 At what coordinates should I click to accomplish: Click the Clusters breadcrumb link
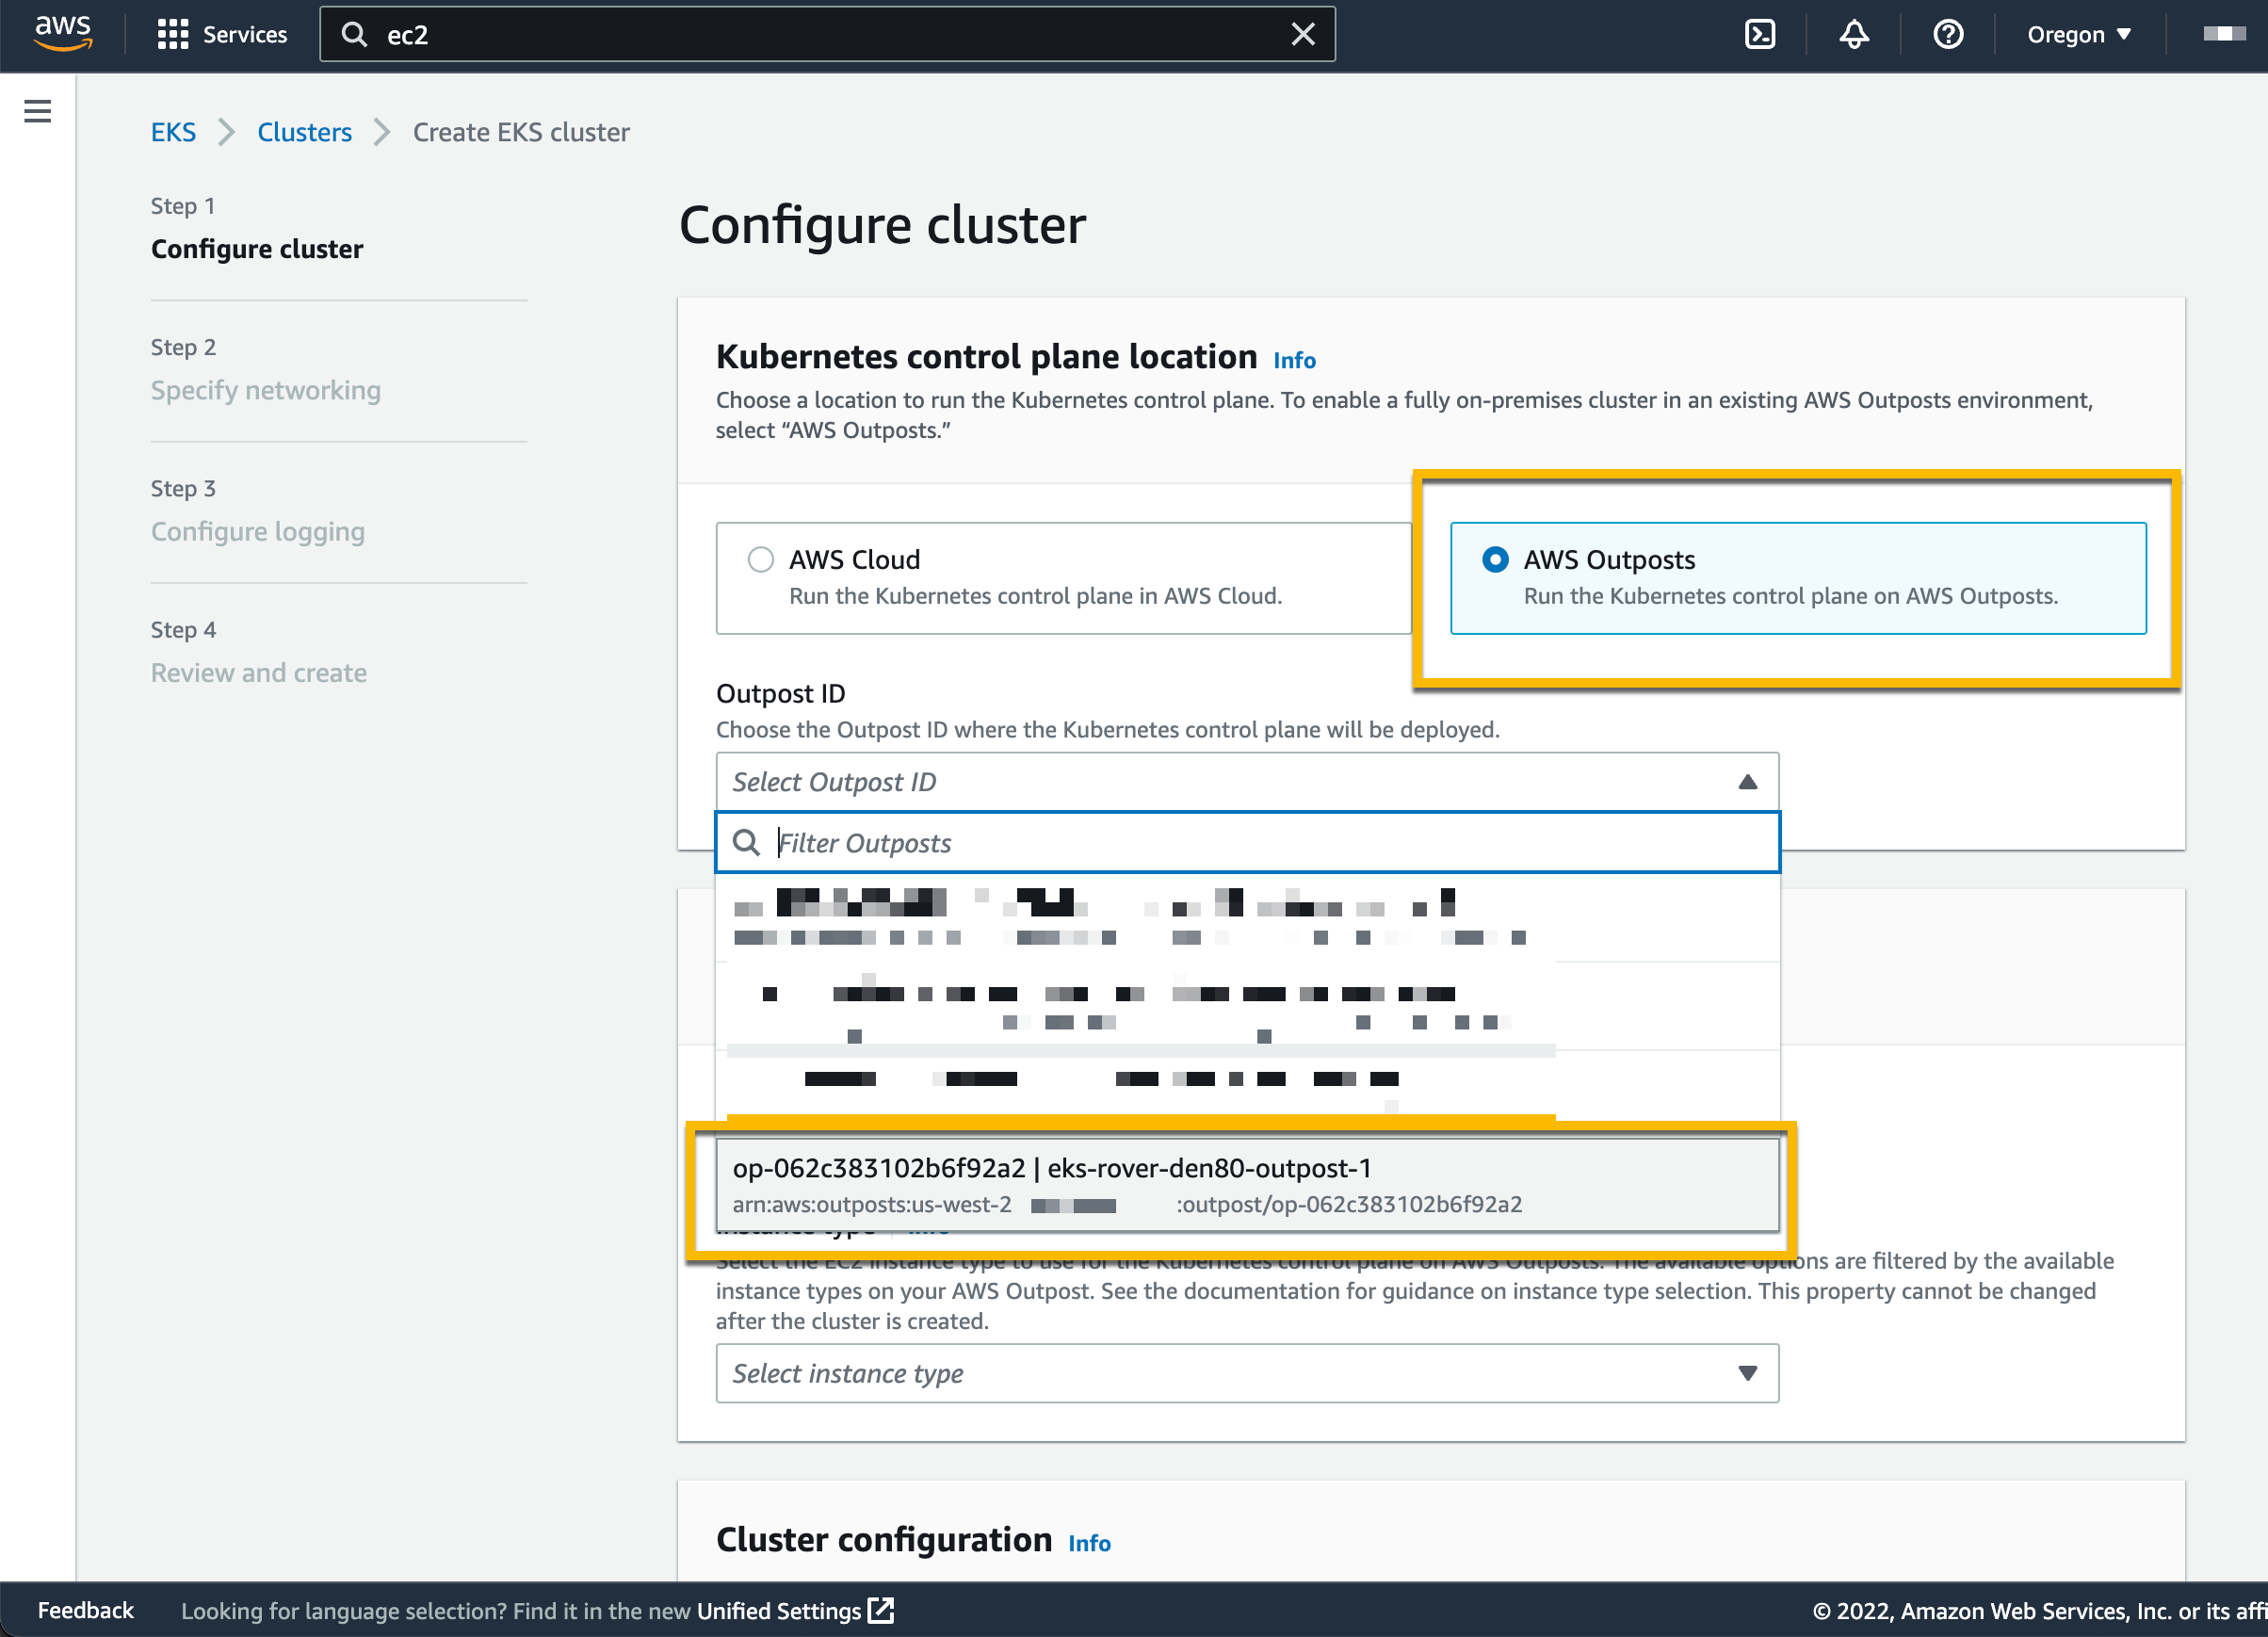[301, 132]
